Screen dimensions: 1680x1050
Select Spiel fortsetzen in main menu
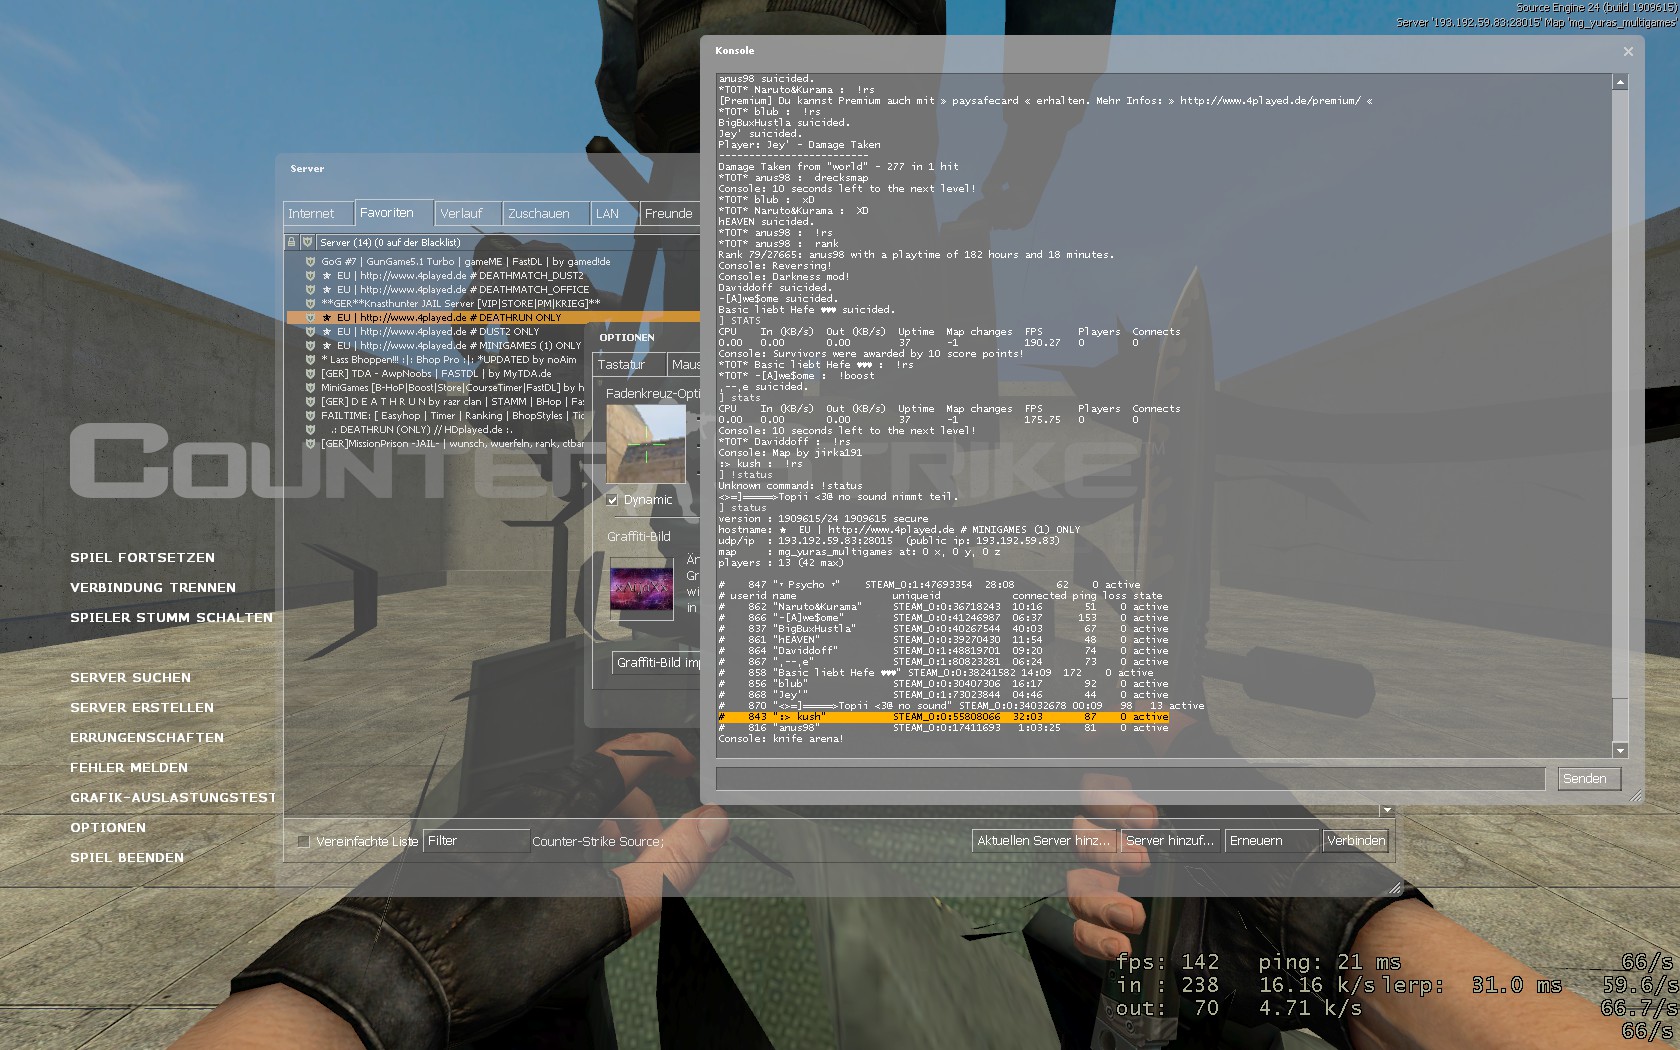142,558
